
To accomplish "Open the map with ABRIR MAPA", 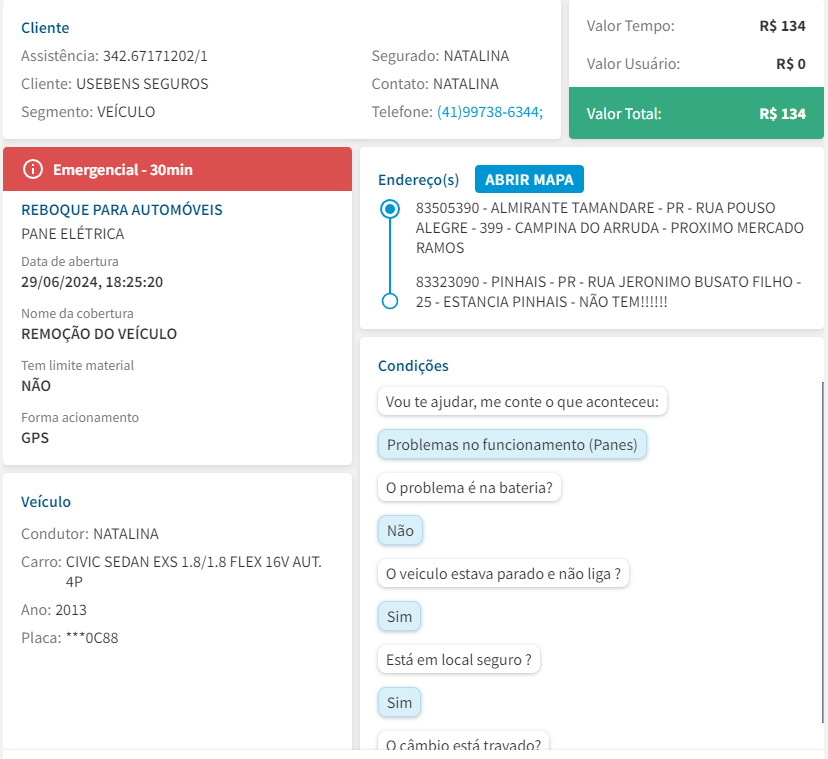I will tap(529, 179).
